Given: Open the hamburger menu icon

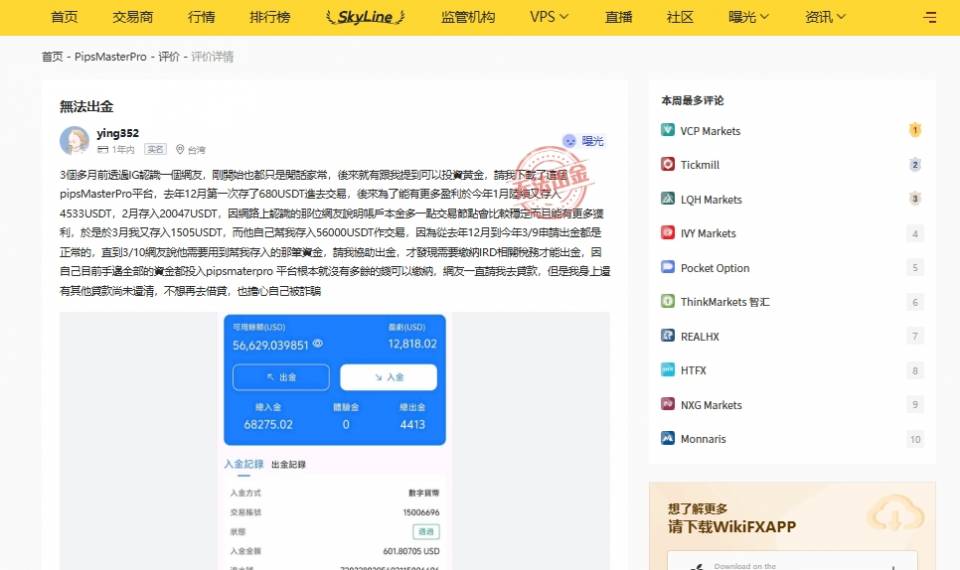Looking at the screenshot, I should (x=930, y=17).
